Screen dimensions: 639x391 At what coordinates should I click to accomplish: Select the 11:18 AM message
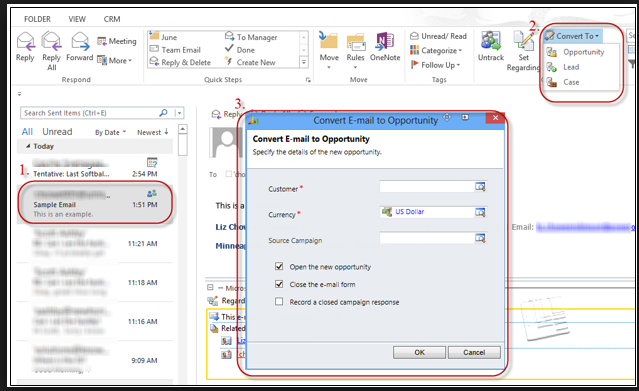tap(95, 282)
